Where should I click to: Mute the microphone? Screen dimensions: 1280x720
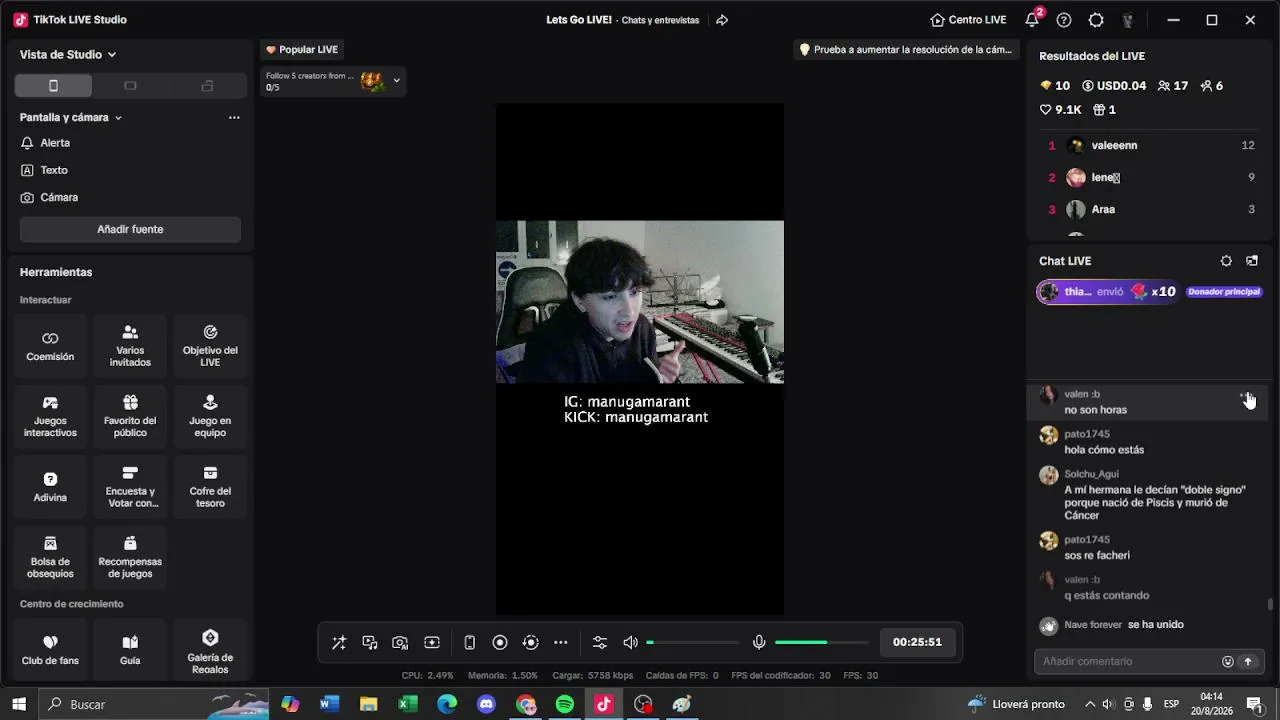759,643
